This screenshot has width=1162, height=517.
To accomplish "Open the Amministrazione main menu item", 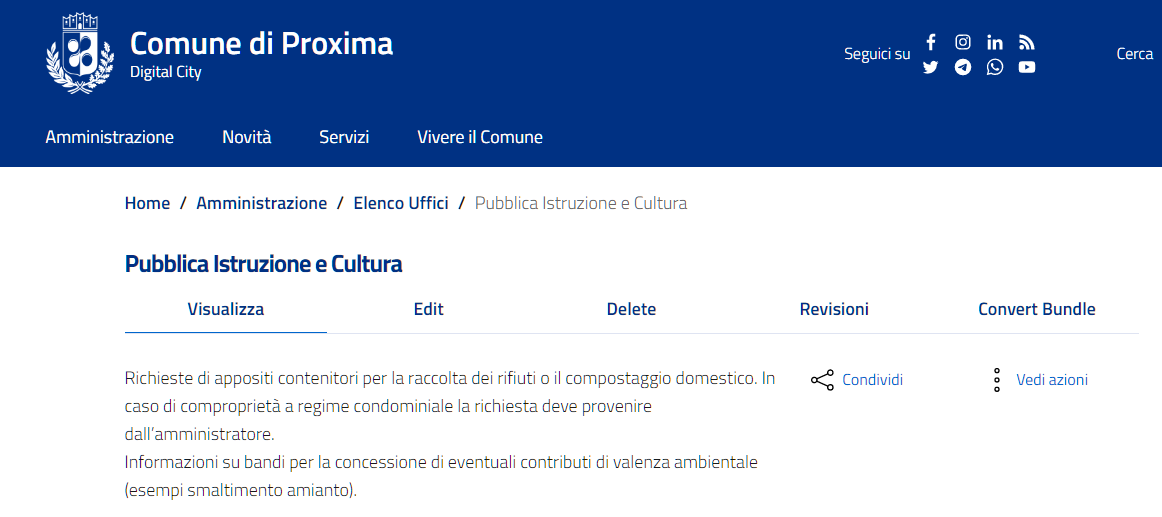I will pyautogui.click(x=109, y=137).
